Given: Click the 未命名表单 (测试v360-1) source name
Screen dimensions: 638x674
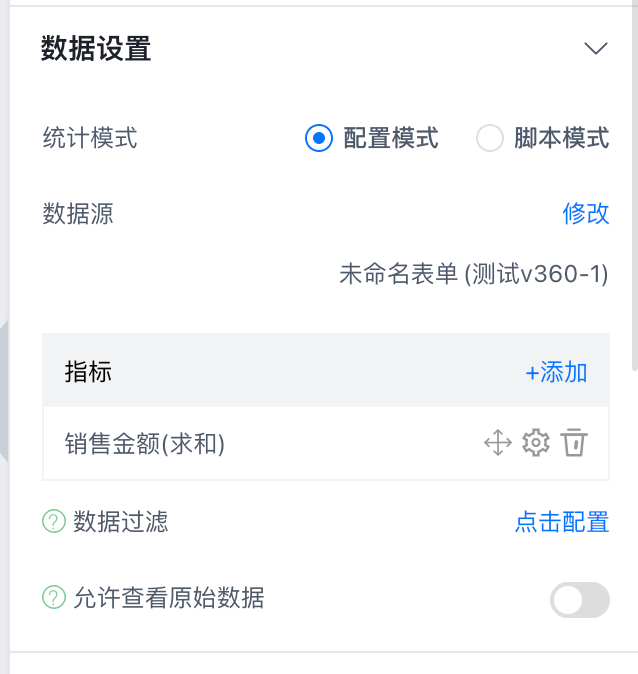Looking at the screenshot, I should click(x=473, y=273).
